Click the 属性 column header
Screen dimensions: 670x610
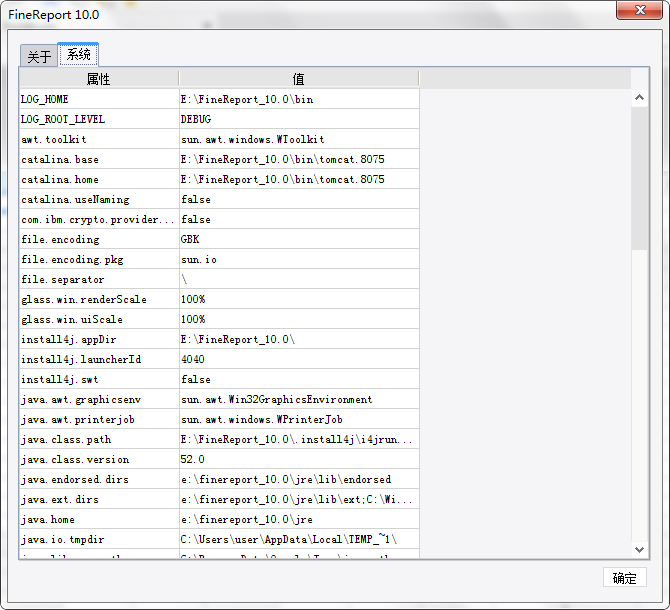[99, 79]
